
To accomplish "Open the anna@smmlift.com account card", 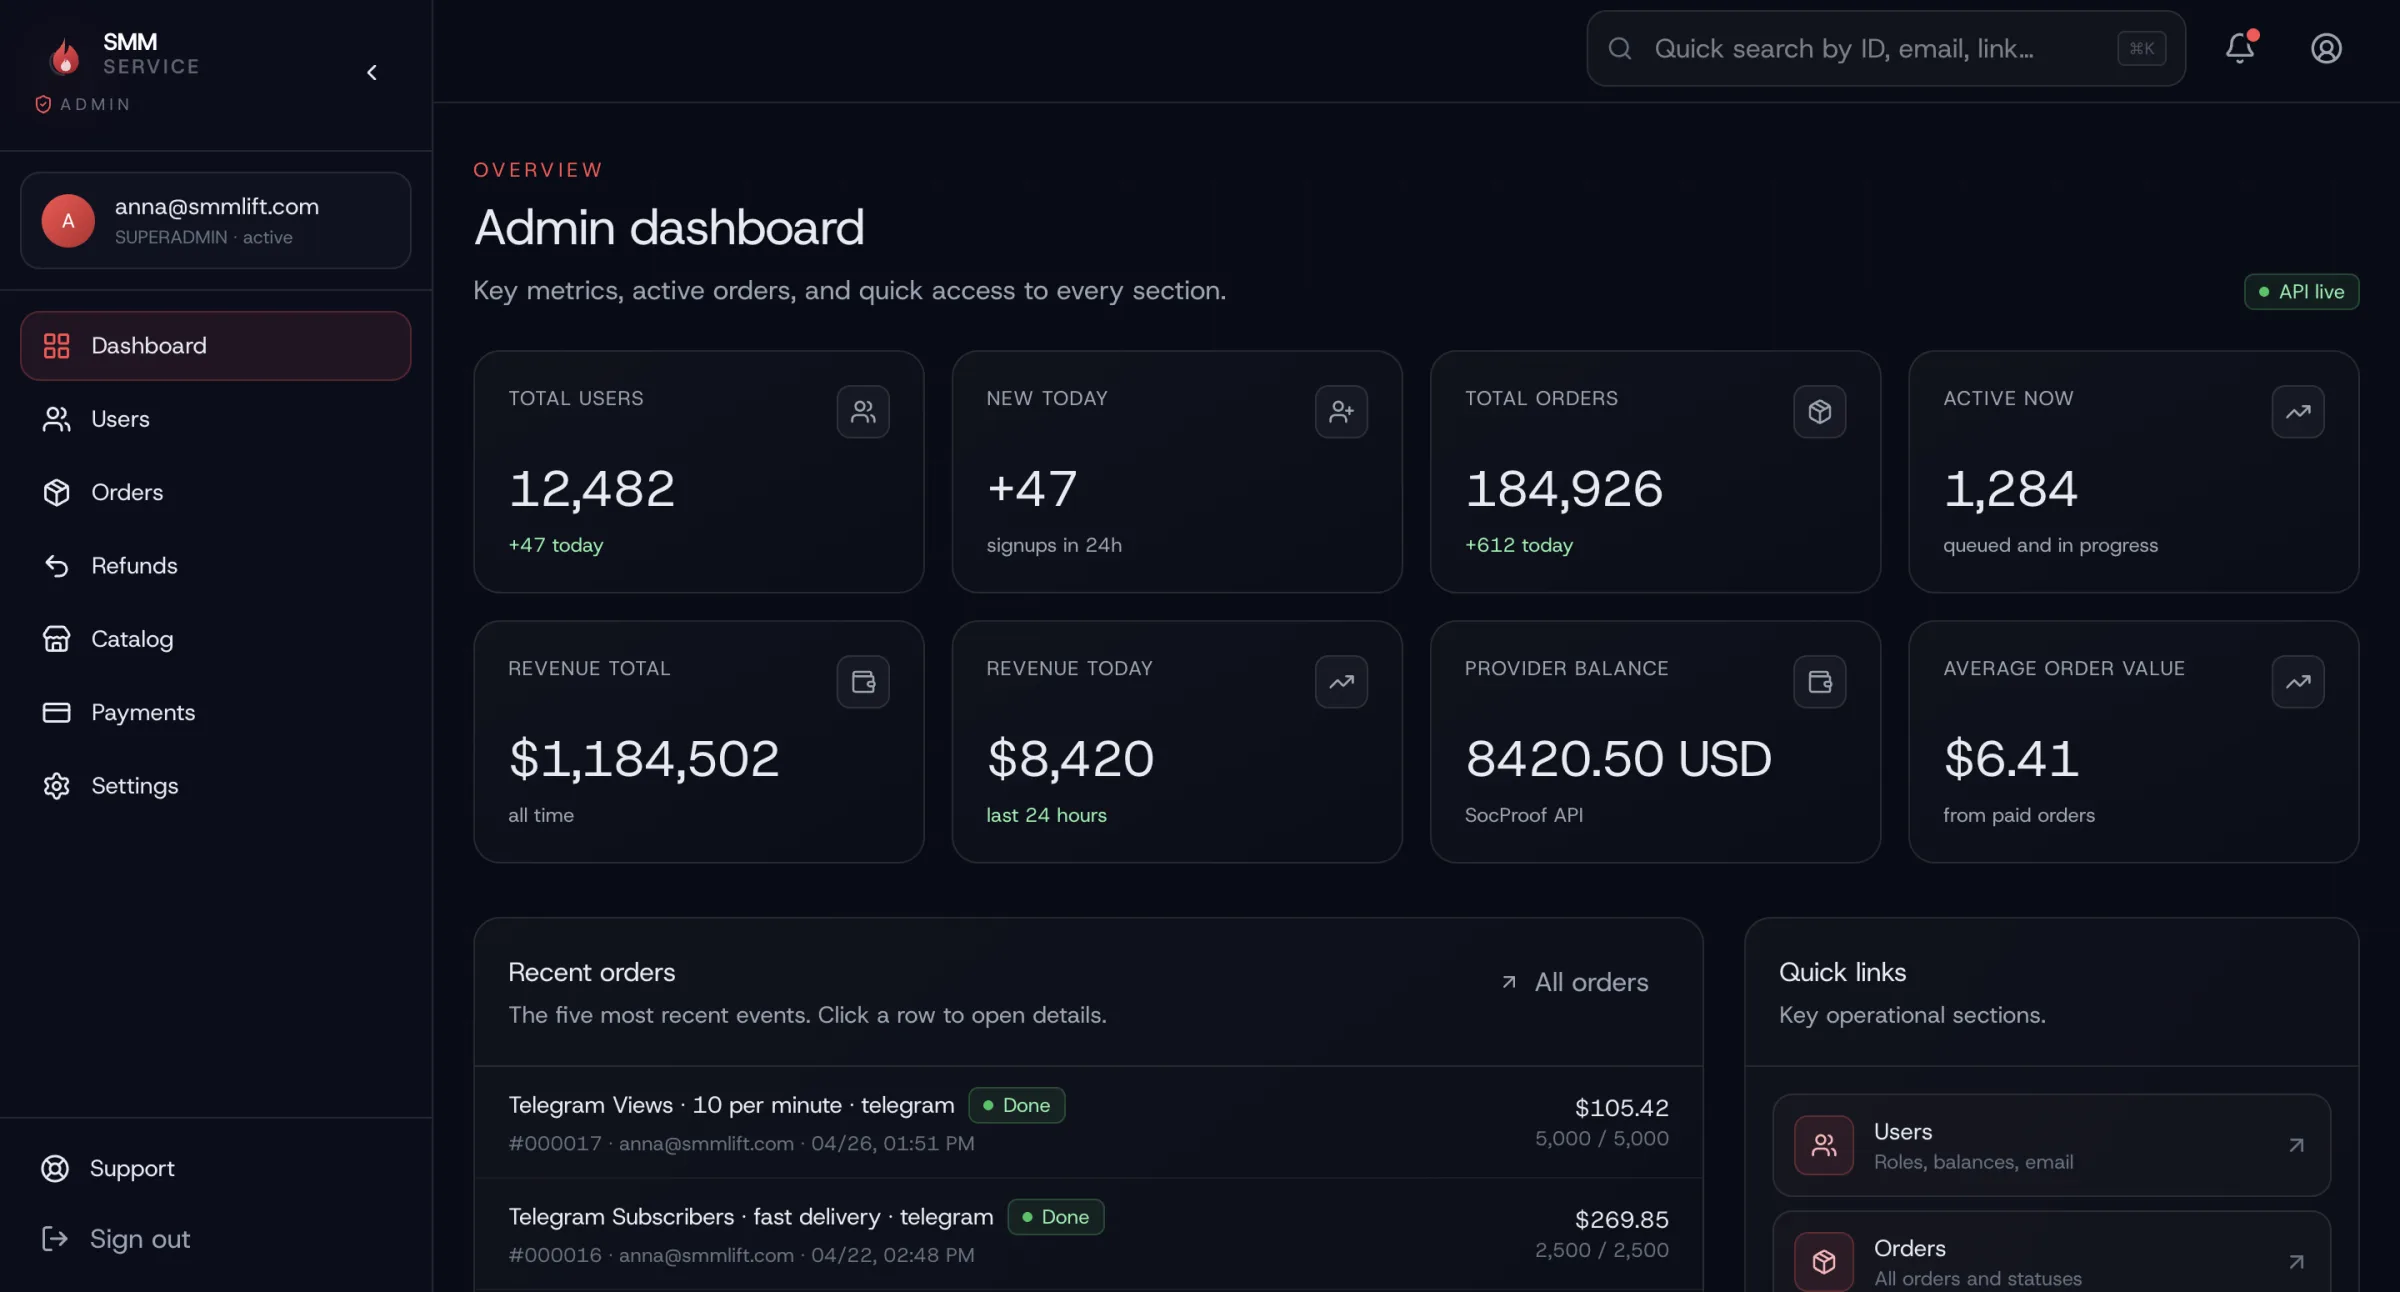I will pos(215,220).
